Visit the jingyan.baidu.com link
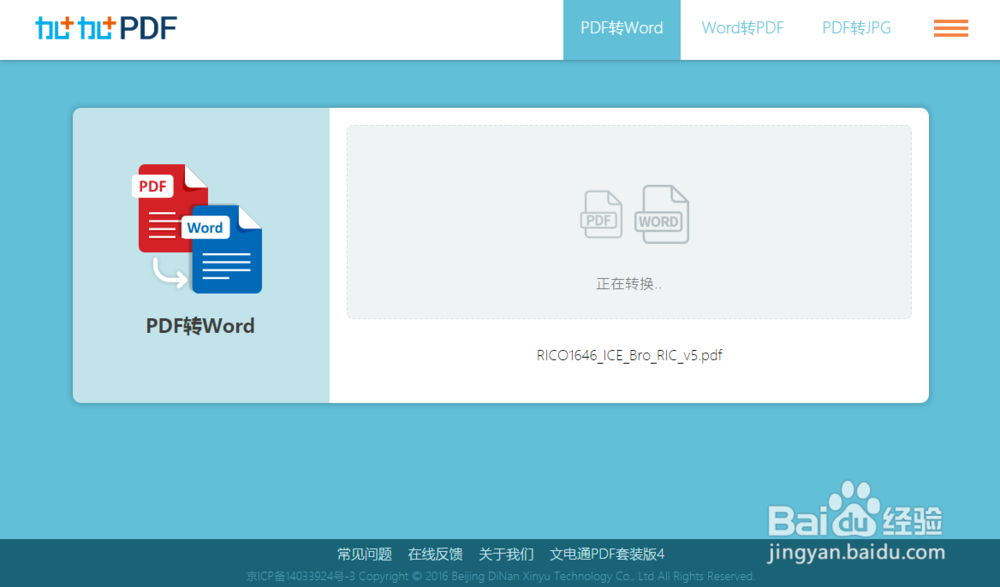Image resolution: width=1000 pixels, height=587 pixels. [855, 551]
